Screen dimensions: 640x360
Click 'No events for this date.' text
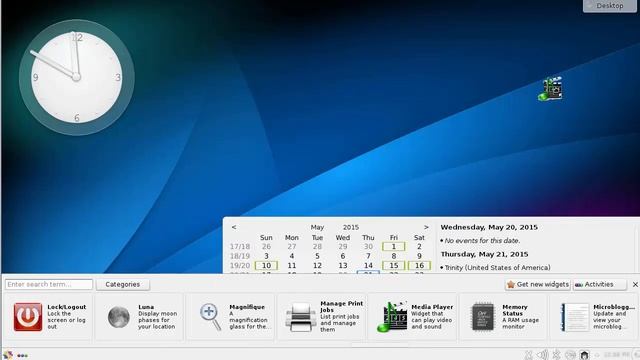[482, 241]
